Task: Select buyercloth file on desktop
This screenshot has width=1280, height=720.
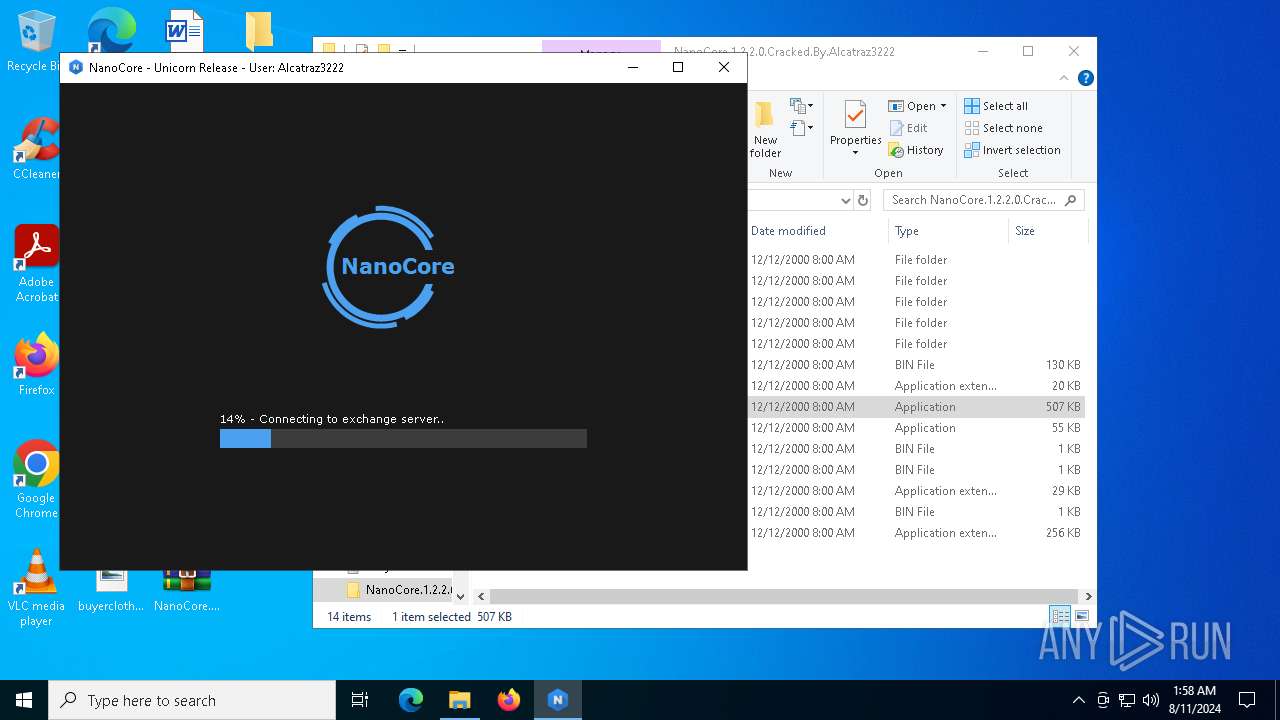Action: (x=111, y=588)
